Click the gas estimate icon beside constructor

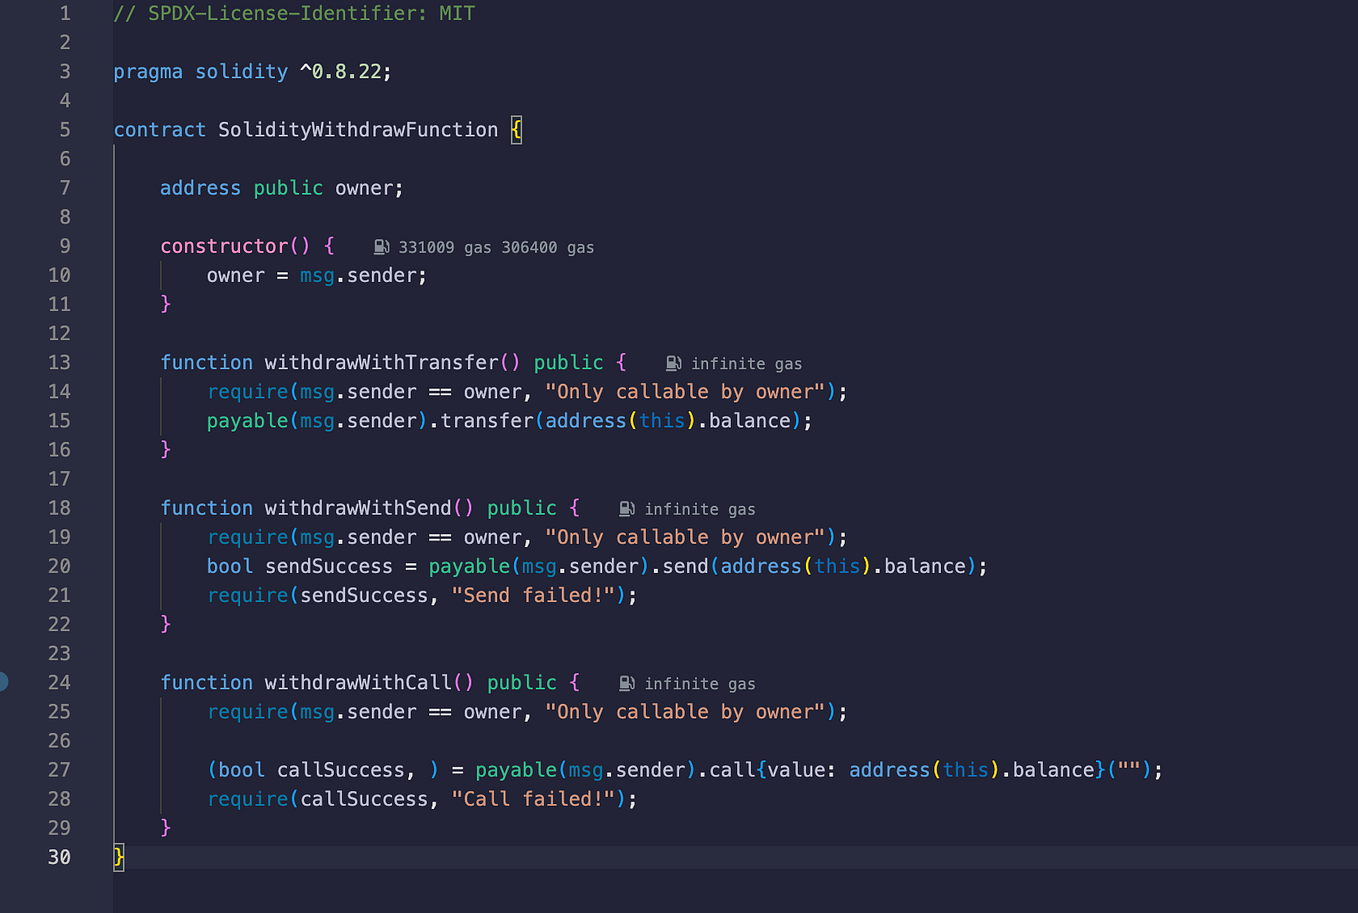click(380, 246)
